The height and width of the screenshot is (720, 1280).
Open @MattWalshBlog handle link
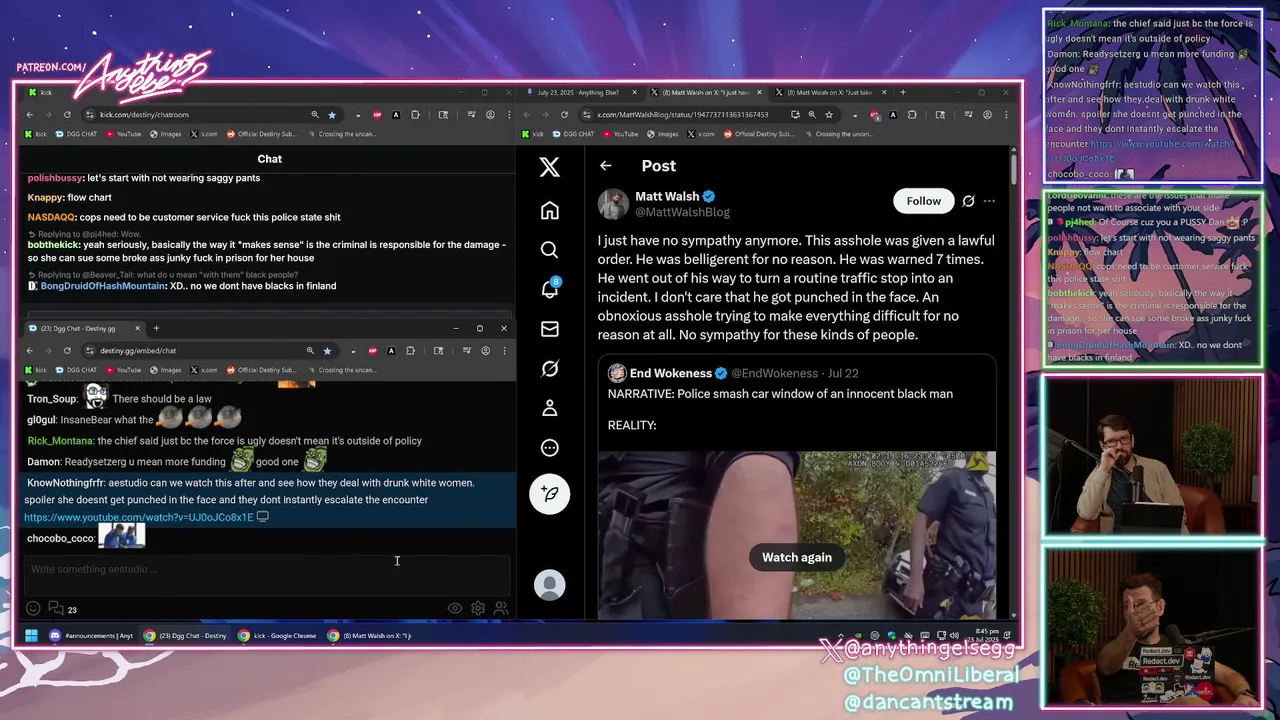coord(682,212)
